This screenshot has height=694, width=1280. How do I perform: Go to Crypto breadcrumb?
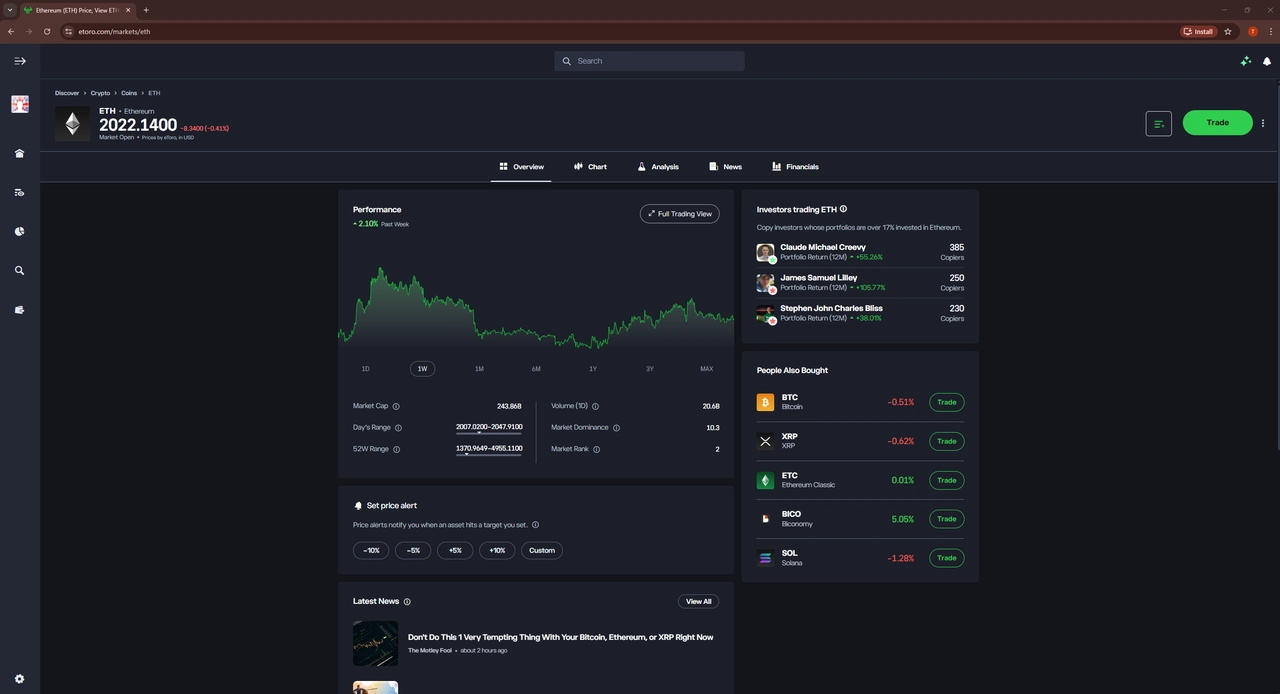pos(100,93)
